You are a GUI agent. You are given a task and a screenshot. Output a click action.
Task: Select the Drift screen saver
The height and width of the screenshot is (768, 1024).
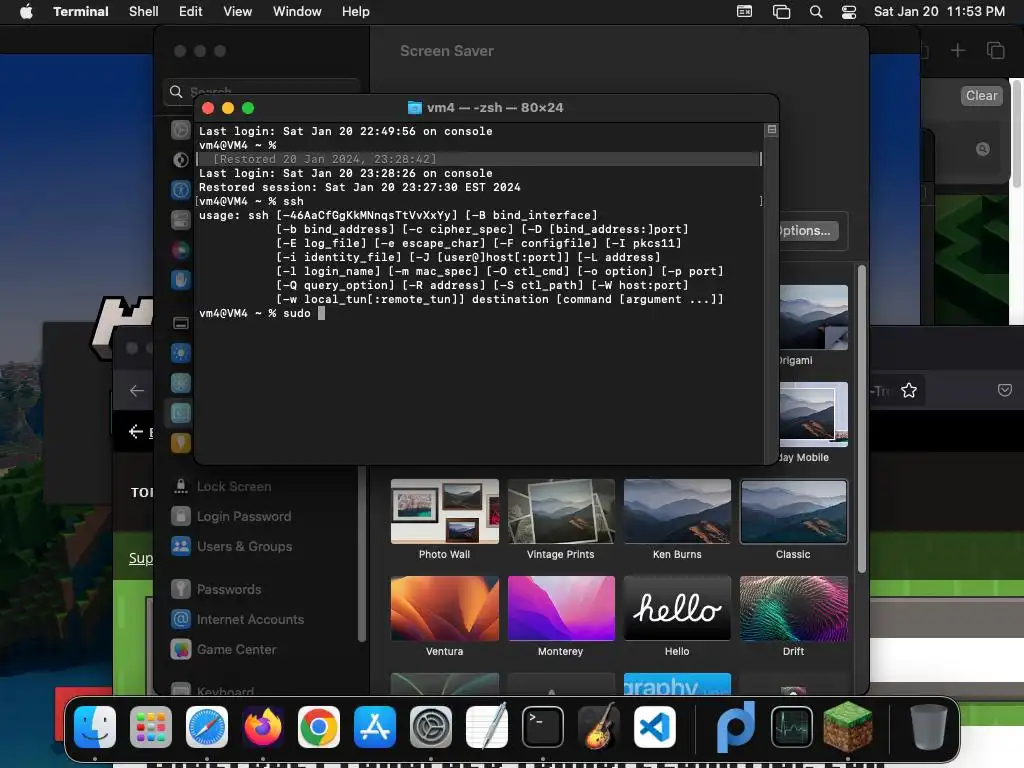793,609
